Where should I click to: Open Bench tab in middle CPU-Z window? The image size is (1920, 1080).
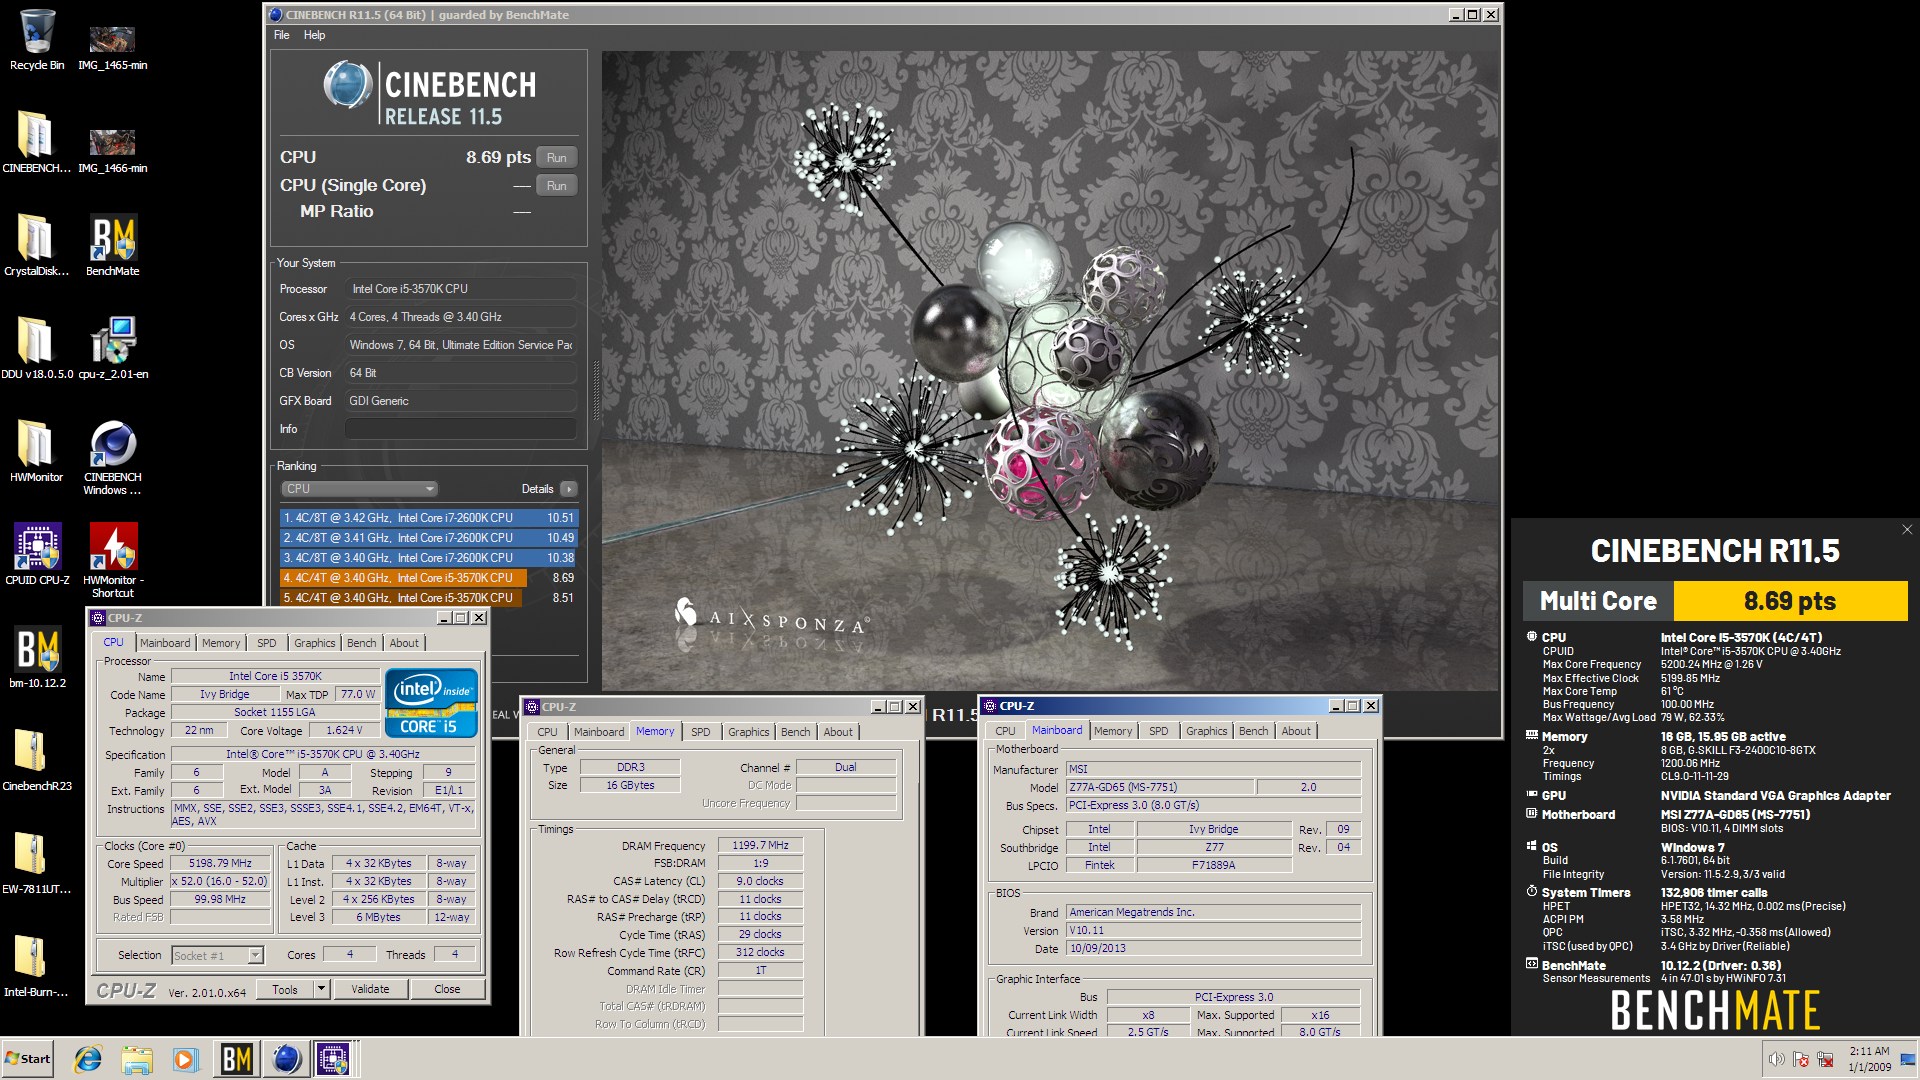(796, 732)
